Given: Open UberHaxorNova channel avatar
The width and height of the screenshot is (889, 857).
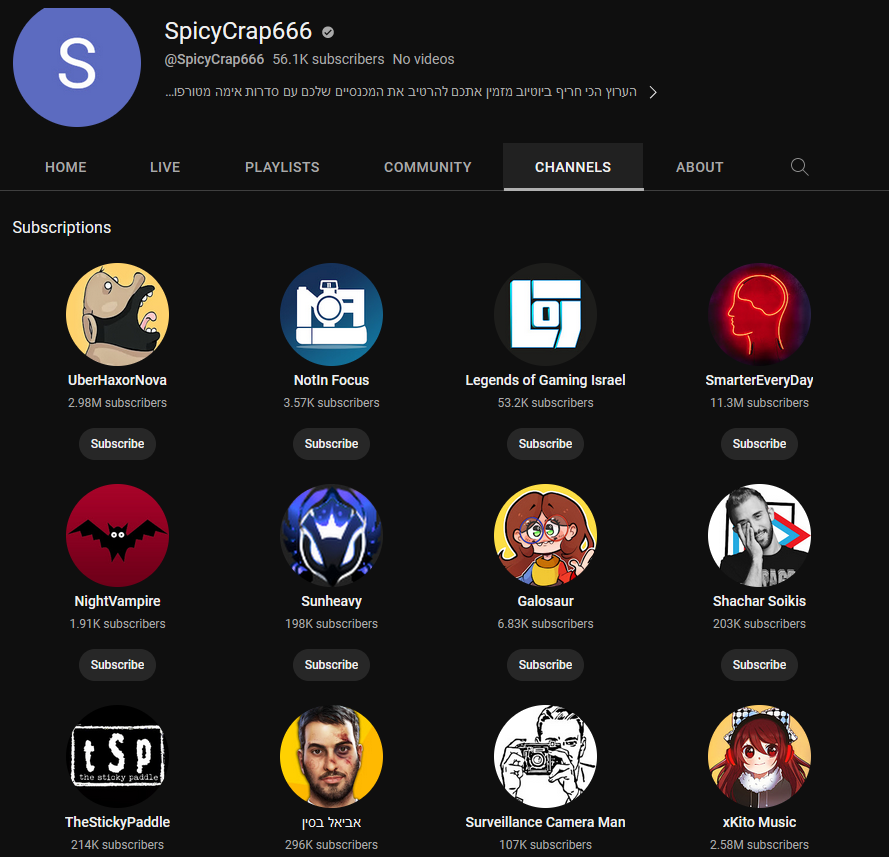Looking at the screenshot, I should pyautogui.click(x=117, y=314).
